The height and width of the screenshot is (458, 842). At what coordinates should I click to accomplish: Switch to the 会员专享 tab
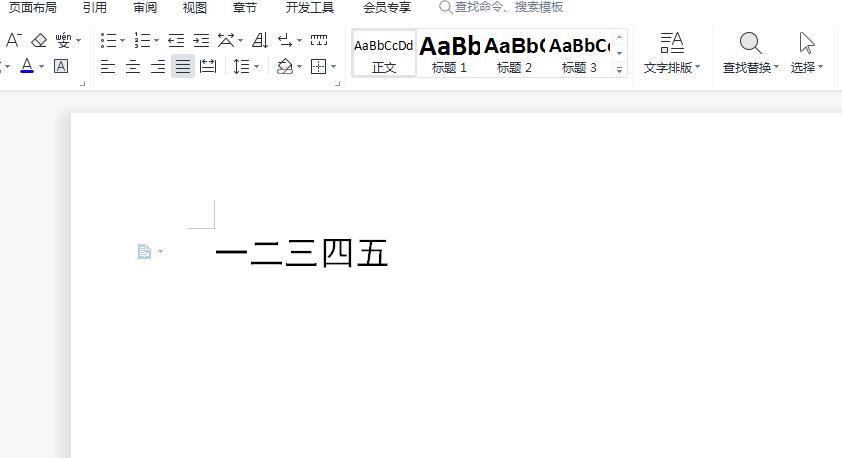[387, 8]
